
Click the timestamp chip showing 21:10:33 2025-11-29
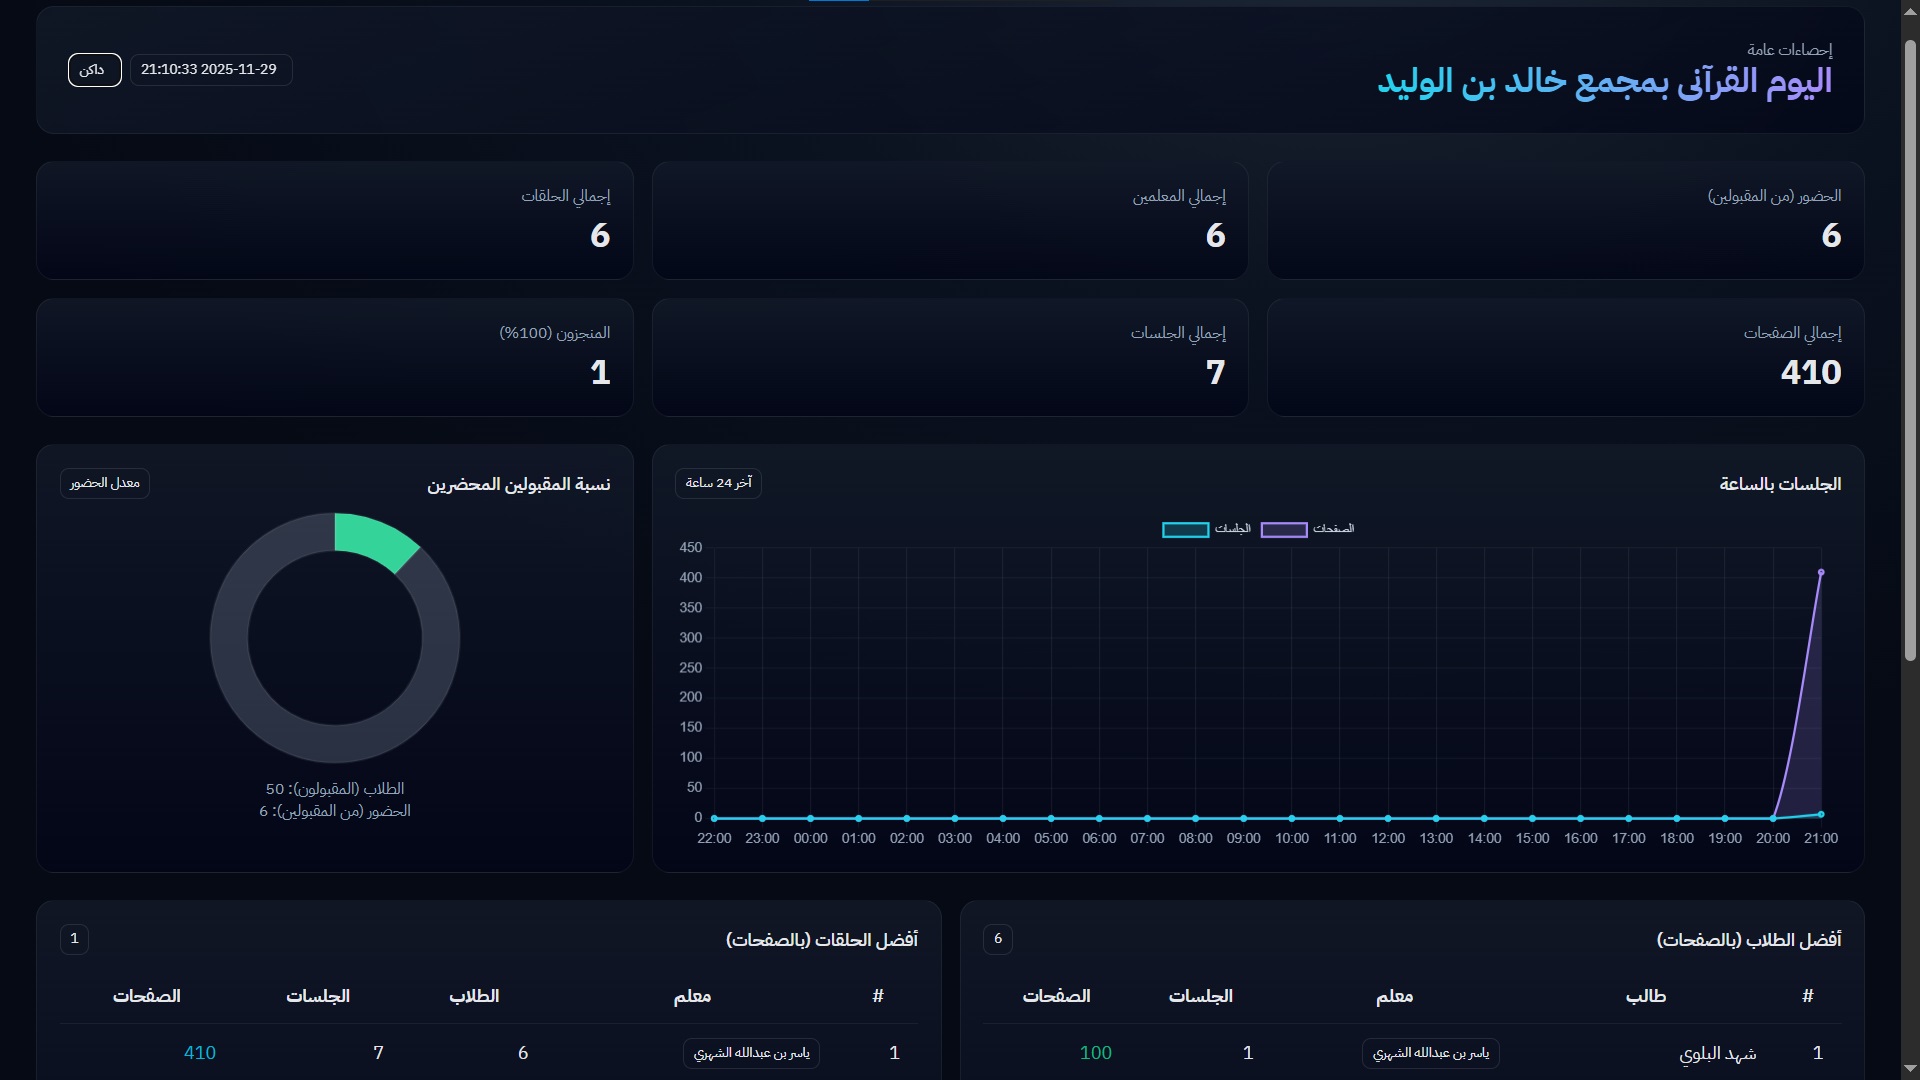point(210,69)
